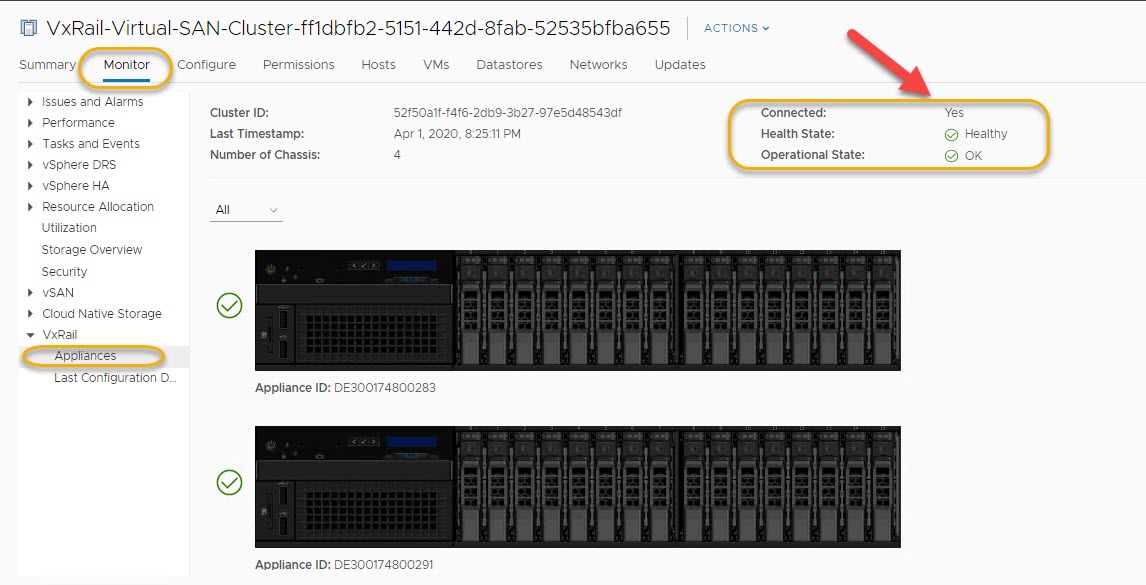Image resolution: width=1146 pixels, height=585 pixels.
Task: Click the status check icon for appliance DE300174800283
Action: (x=229, y=305)
